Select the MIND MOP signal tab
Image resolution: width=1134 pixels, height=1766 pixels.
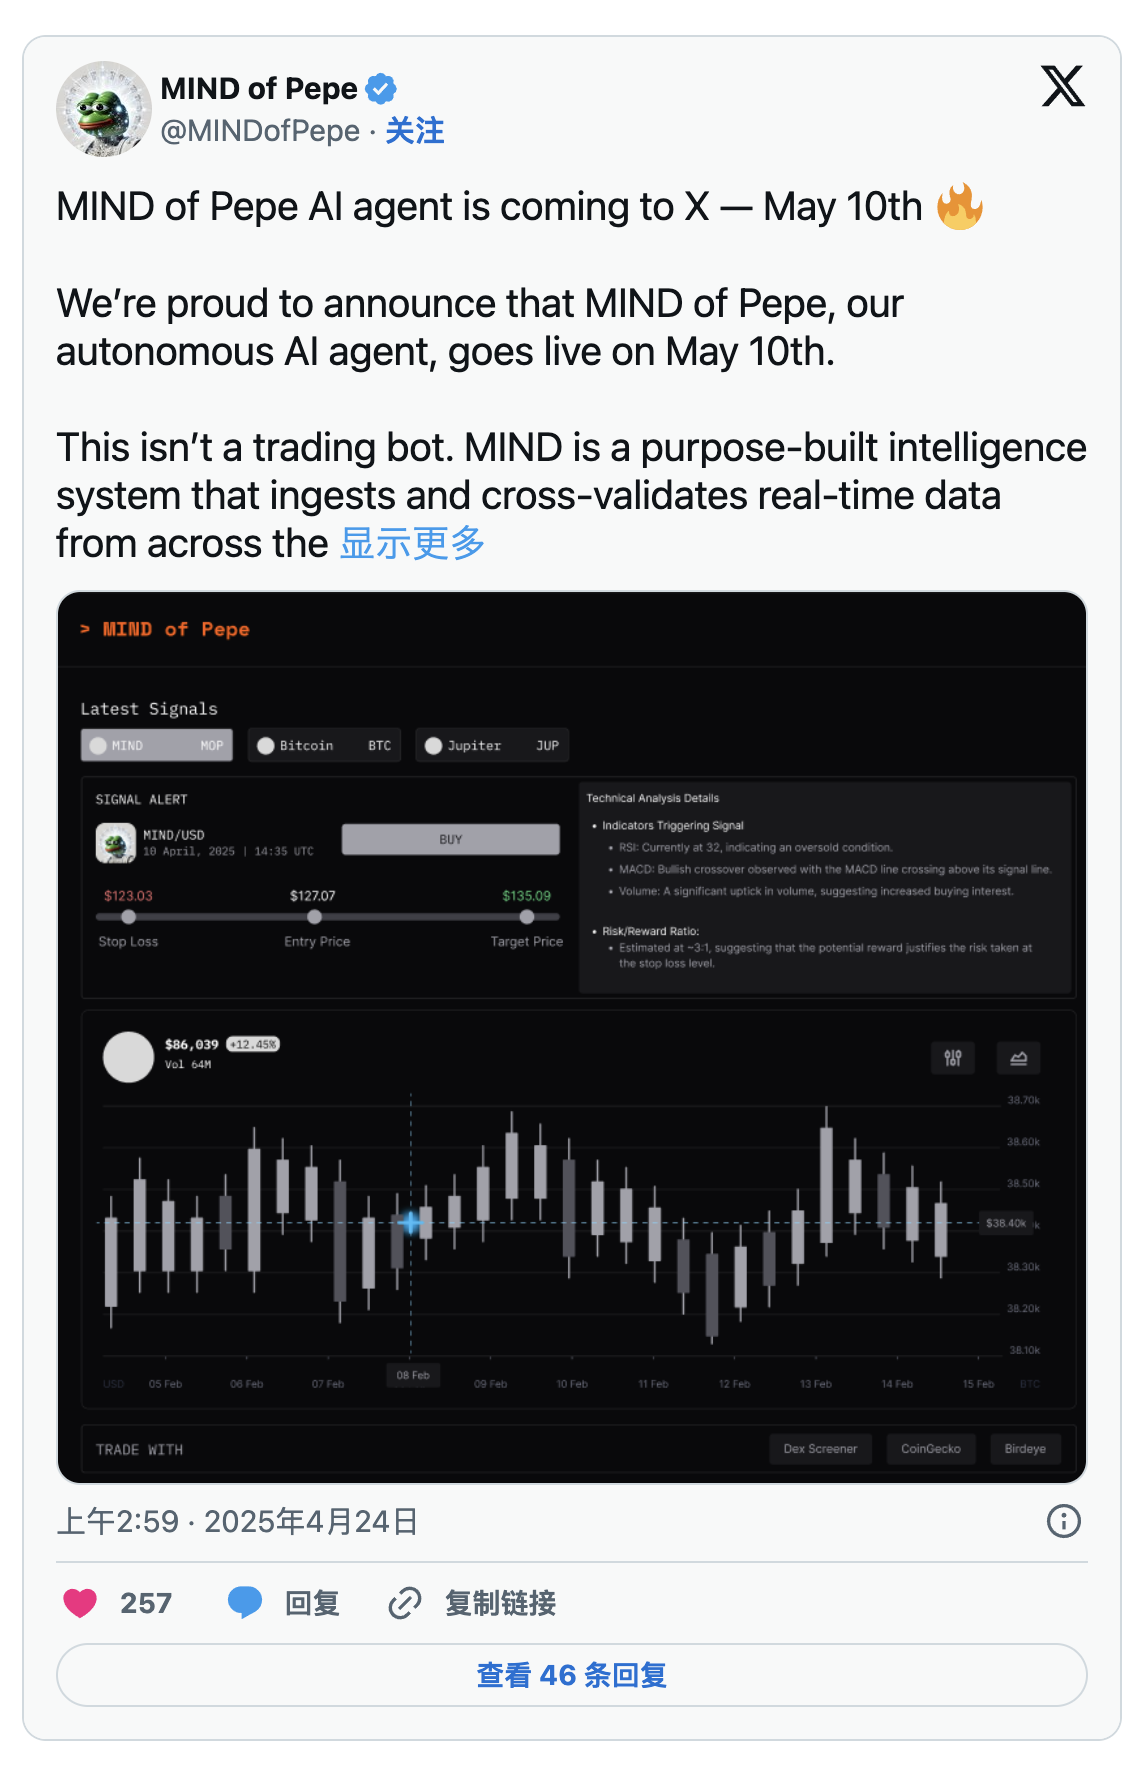click(157, 745)
